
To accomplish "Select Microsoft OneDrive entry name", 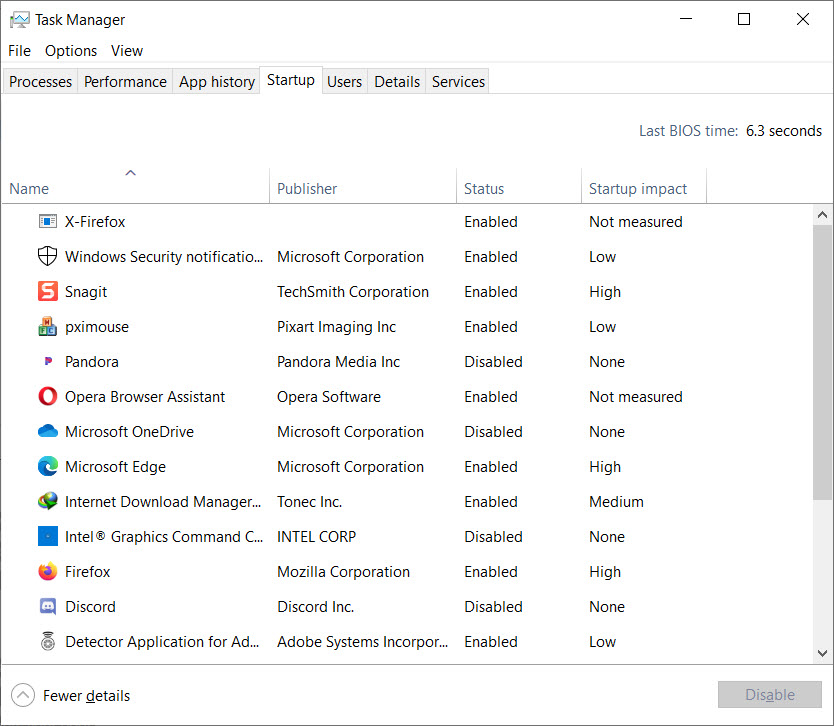I will pyautogui.click(x=129, y=432).
